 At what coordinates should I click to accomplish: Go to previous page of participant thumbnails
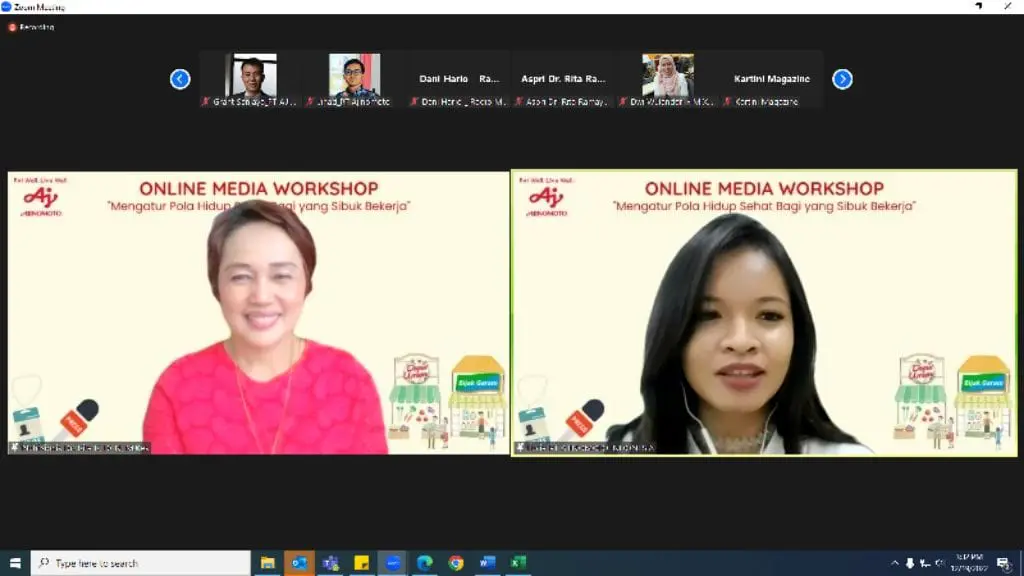pyautogui.click(x=180, y=79)
